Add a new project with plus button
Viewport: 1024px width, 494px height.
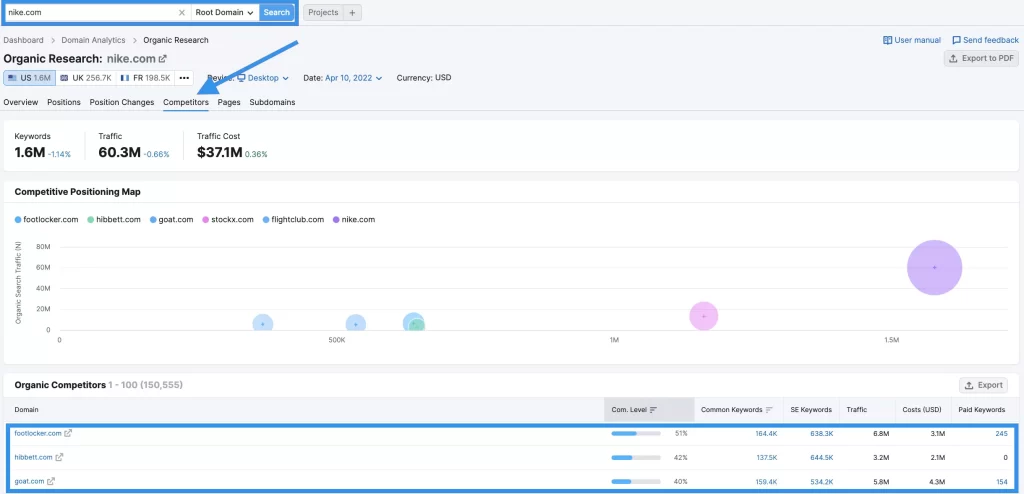tap(353, 12)
